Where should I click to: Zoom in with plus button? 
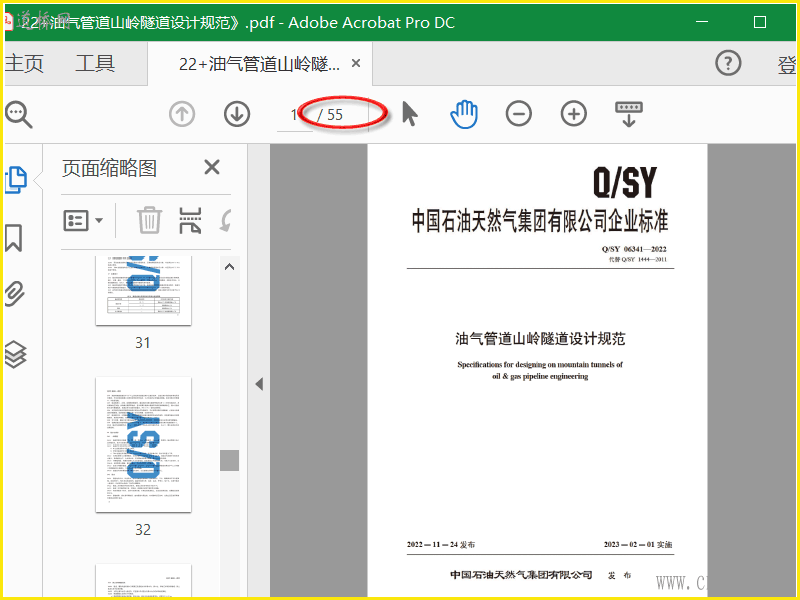pyautogui.click(x=574, y=113)
